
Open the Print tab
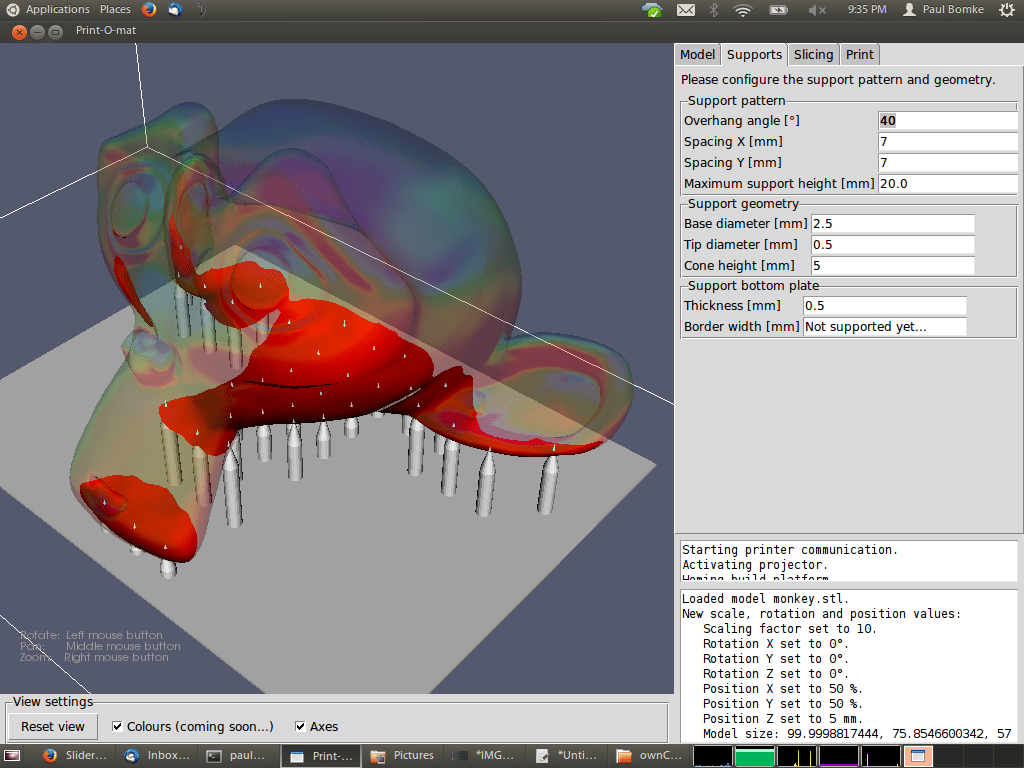tap(859, 55)
